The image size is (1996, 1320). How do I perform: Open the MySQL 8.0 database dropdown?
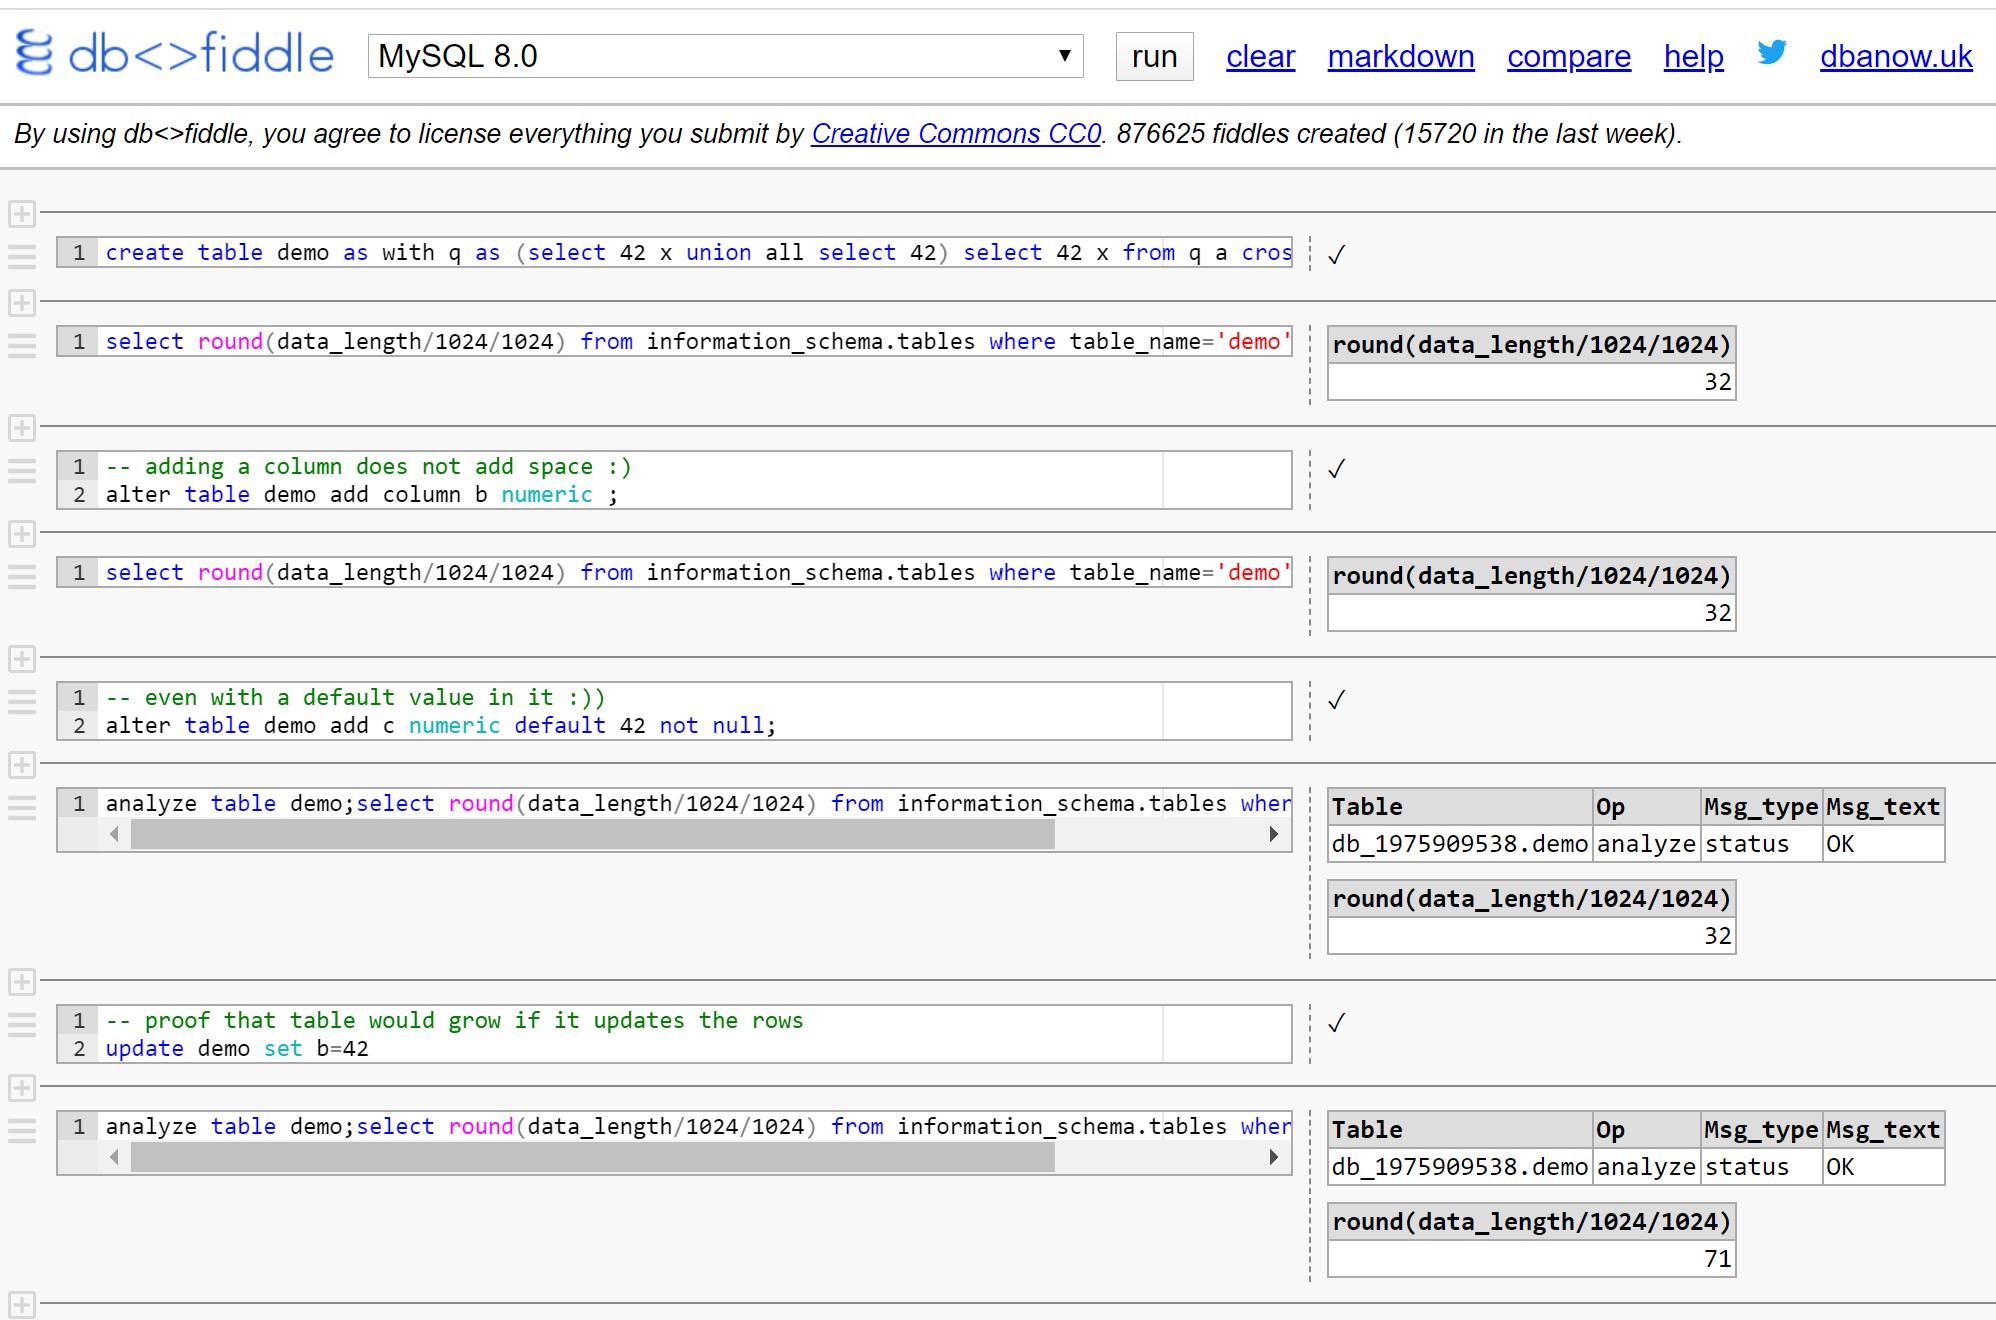[725, 56]
